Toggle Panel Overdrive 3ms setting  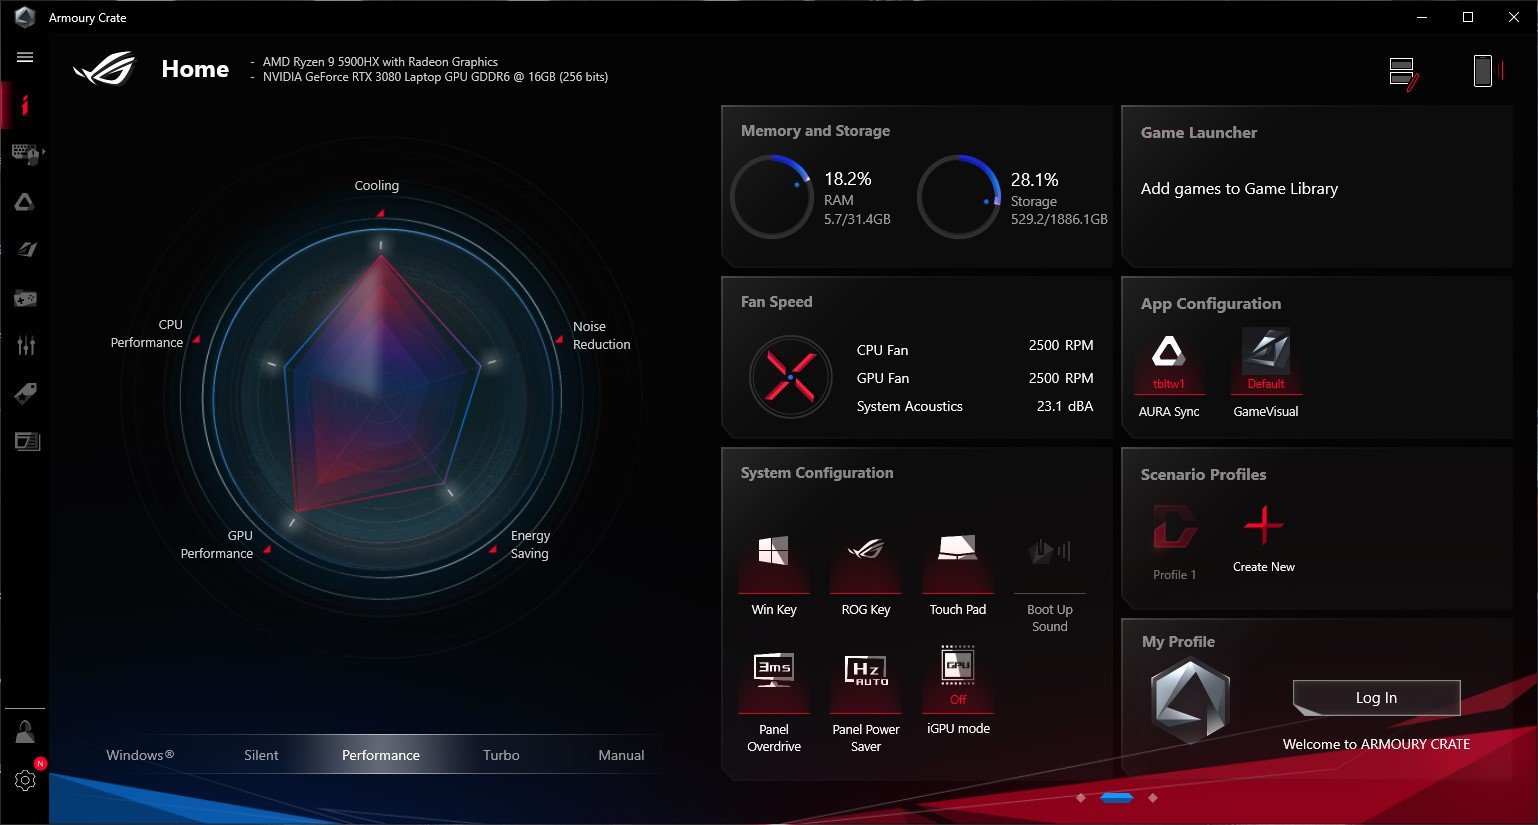coord(774,702)
